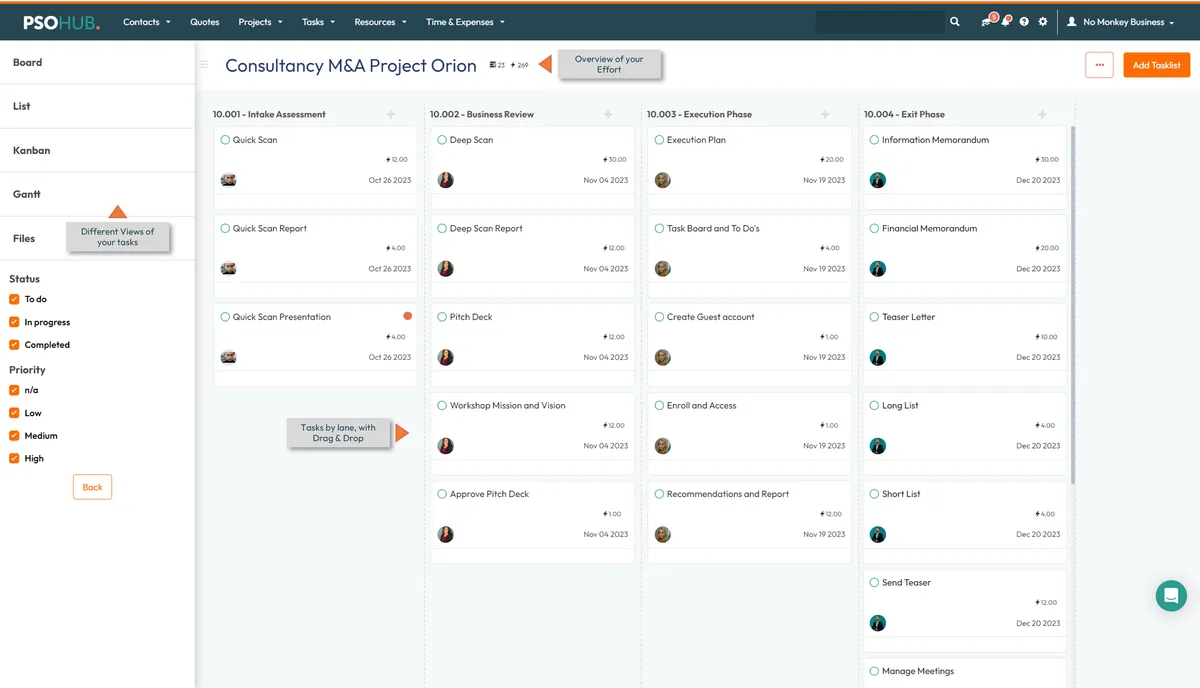Open the live chat bubble widget
Screen dimensions: 1200x688
click(1171, 595)
